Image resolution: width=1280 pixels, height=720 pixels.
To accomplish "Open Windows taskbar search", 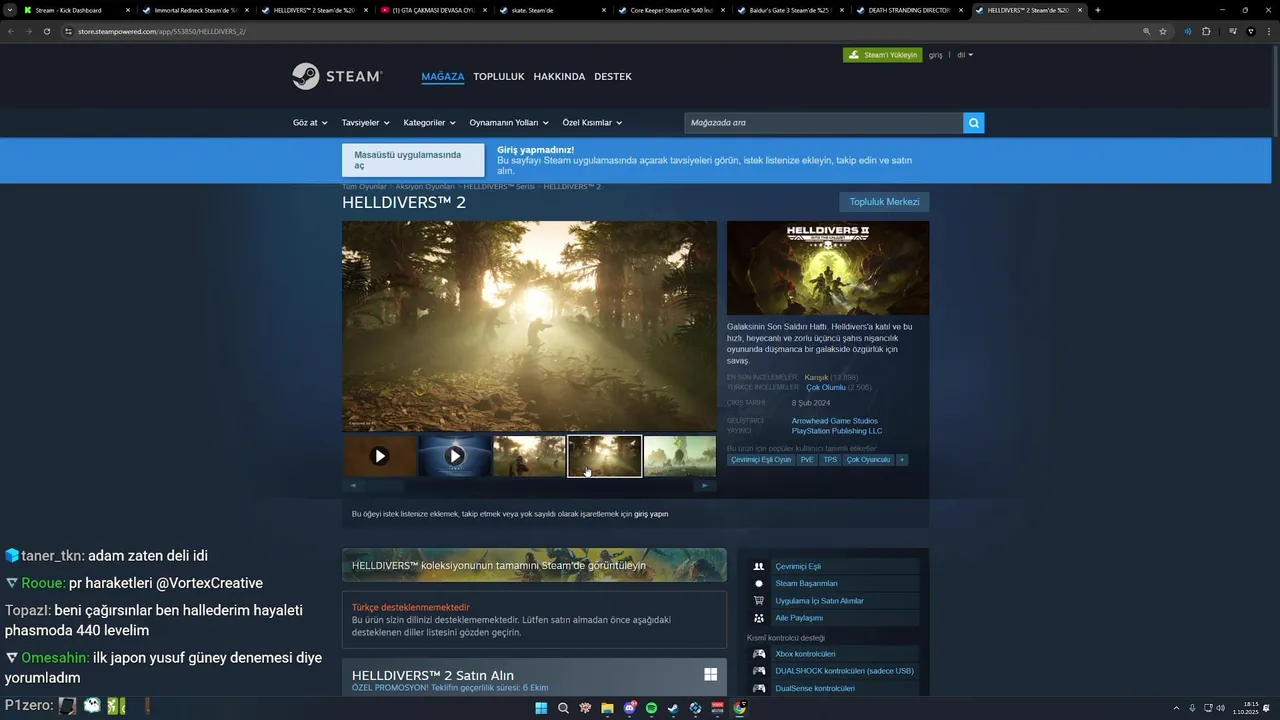I will coord(563,708).
